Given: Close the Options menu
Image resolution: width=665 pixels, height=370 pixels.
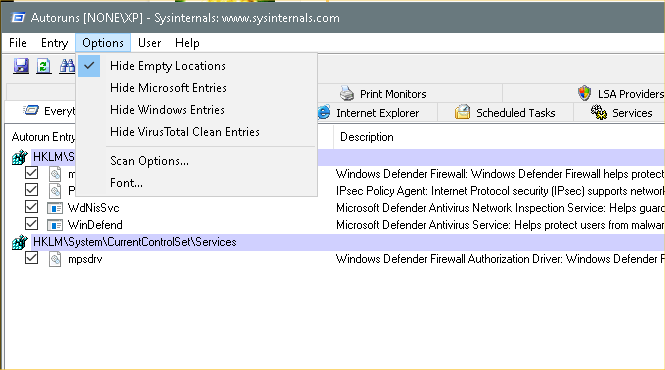Looking at the screenshot, I should (103, 43).
